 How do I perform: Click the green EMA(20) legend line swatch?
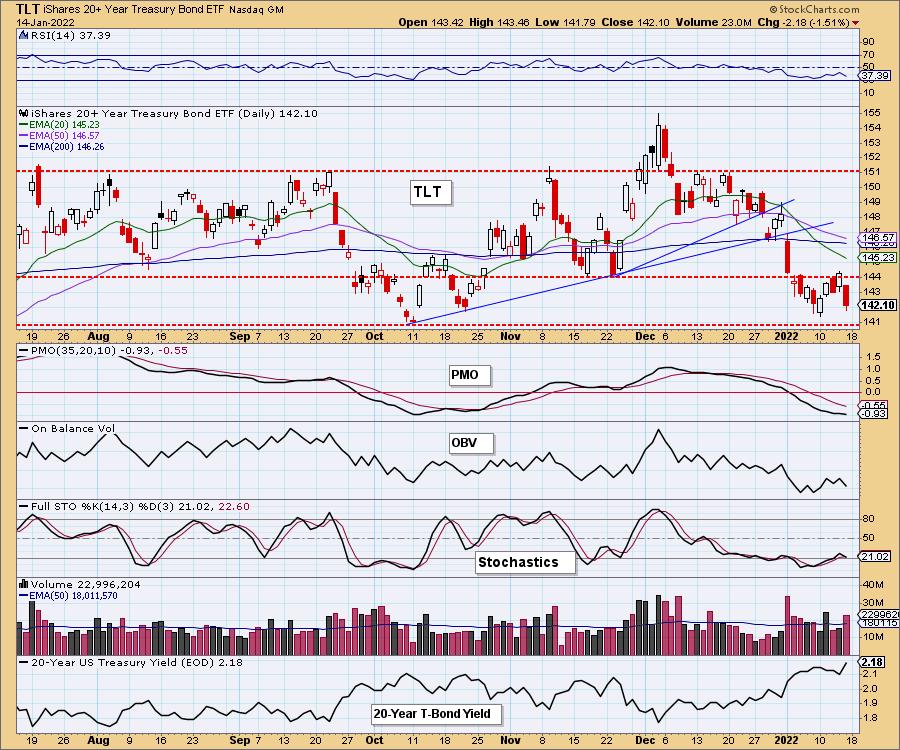24,125
